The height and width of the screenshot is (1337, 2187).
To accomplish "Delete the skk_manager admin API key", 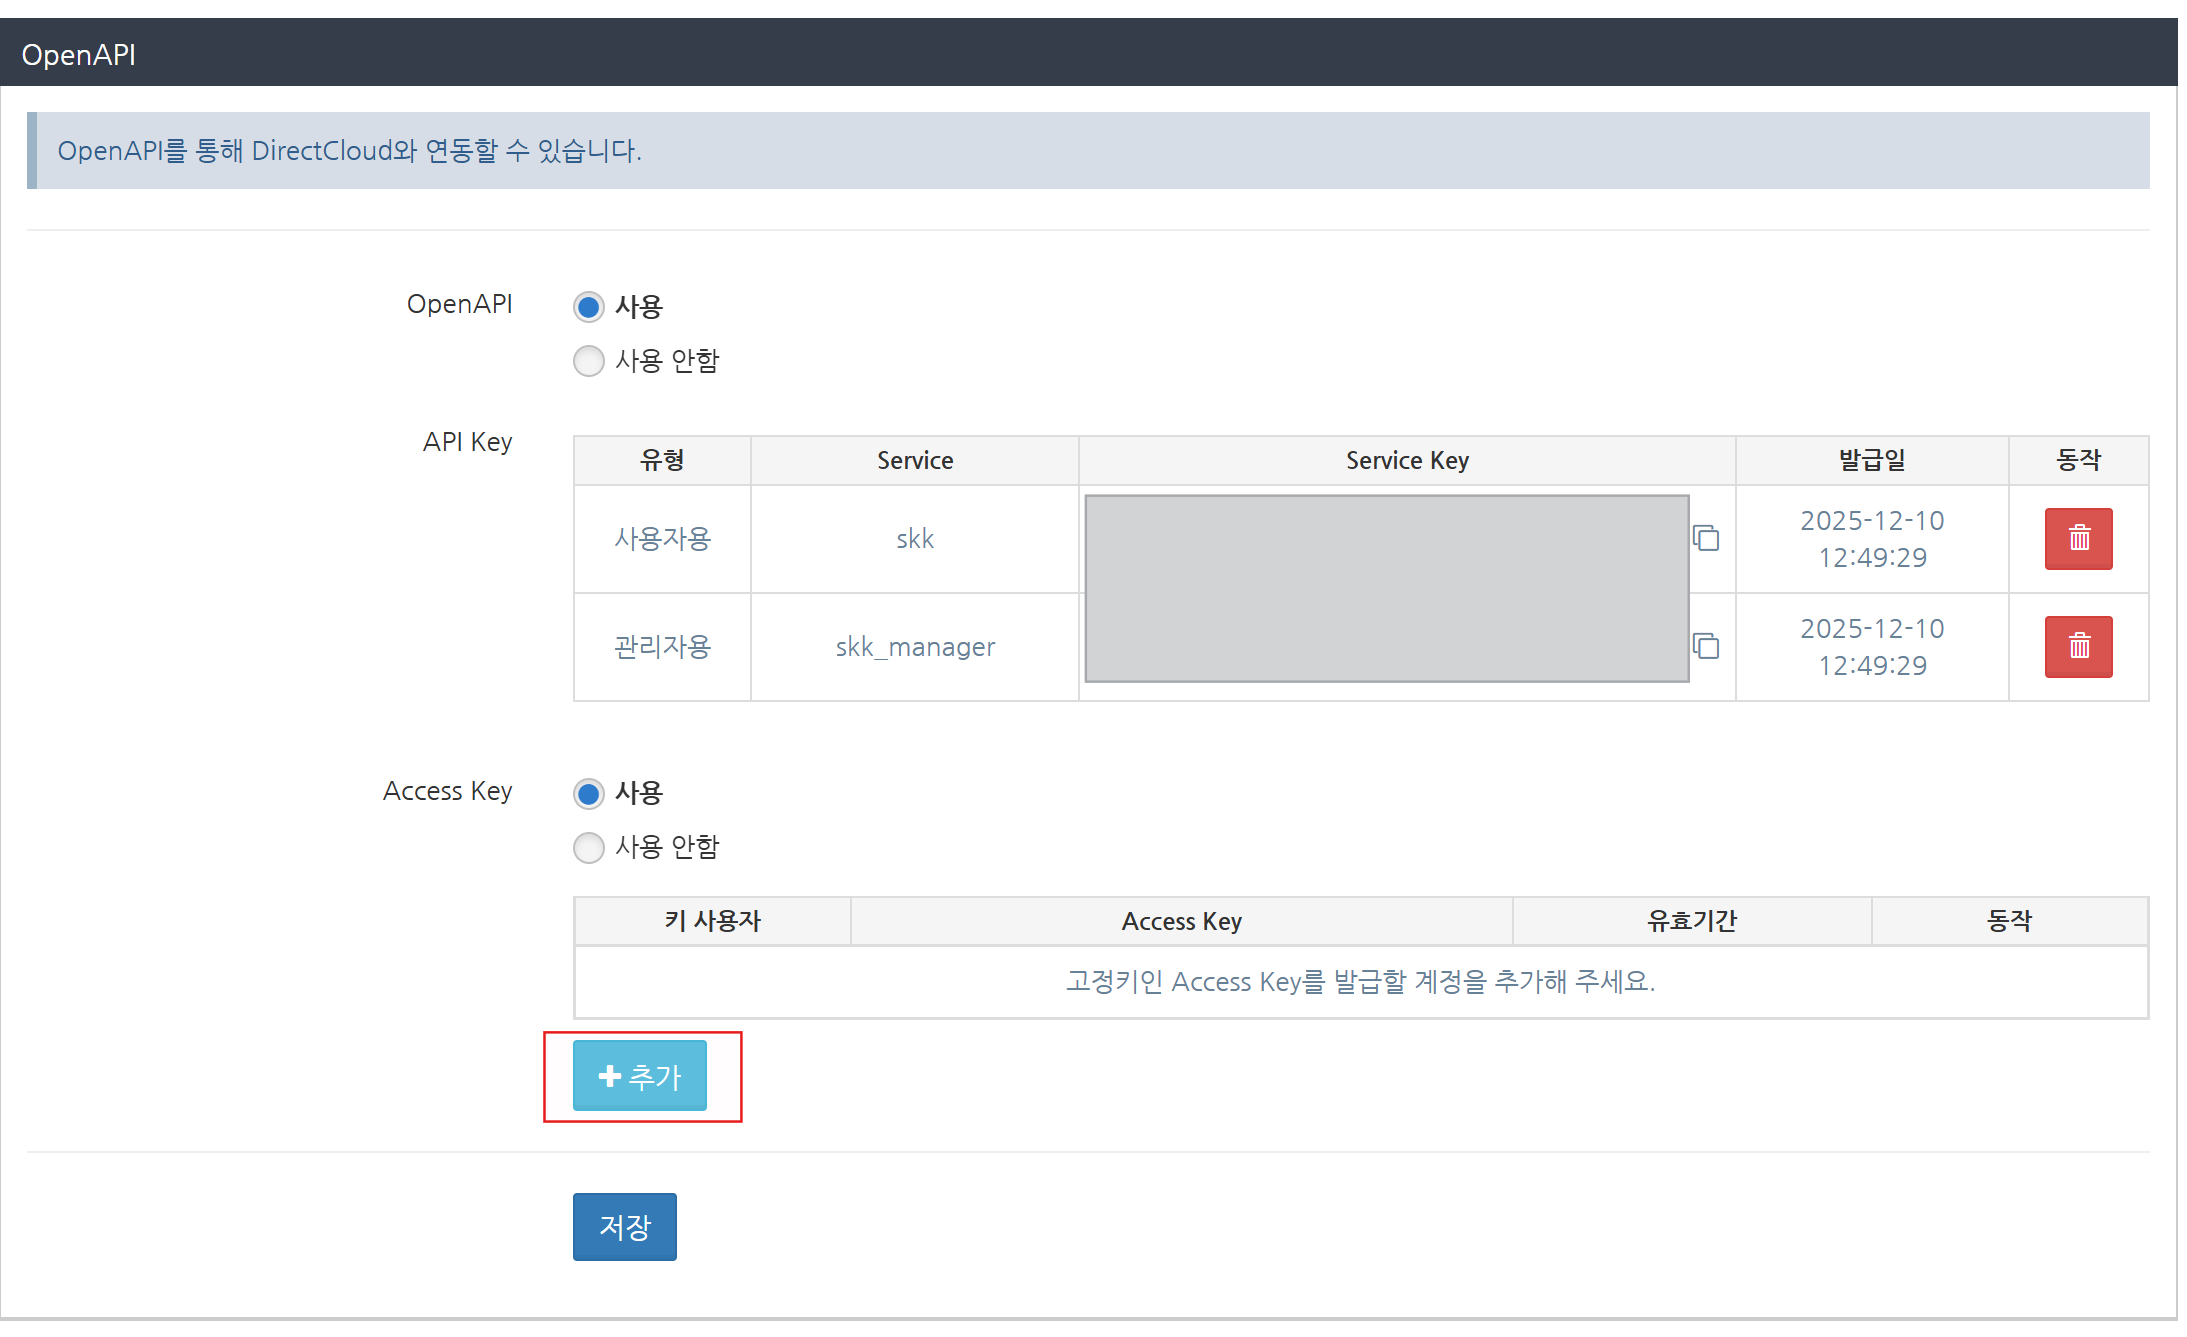I will 2077,646.
